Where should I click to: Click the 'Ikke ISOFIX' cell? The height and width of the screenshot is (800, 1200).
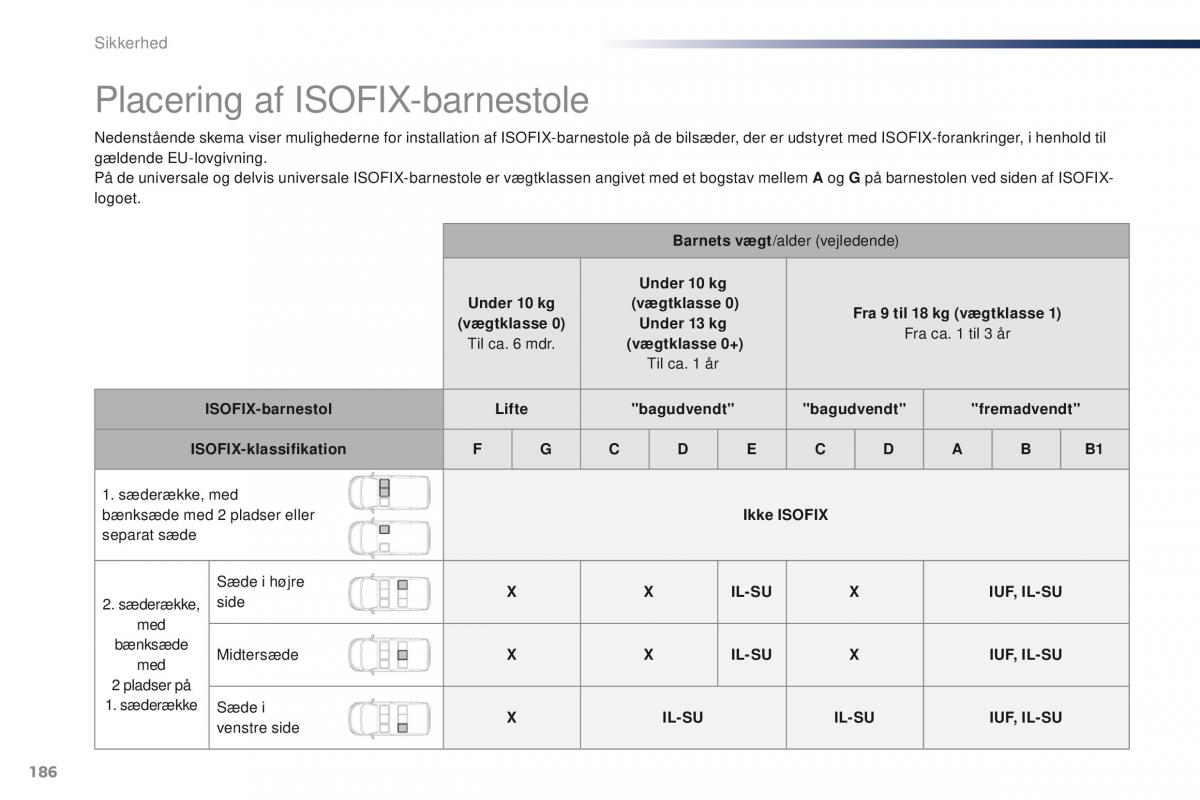pos(786,515)
